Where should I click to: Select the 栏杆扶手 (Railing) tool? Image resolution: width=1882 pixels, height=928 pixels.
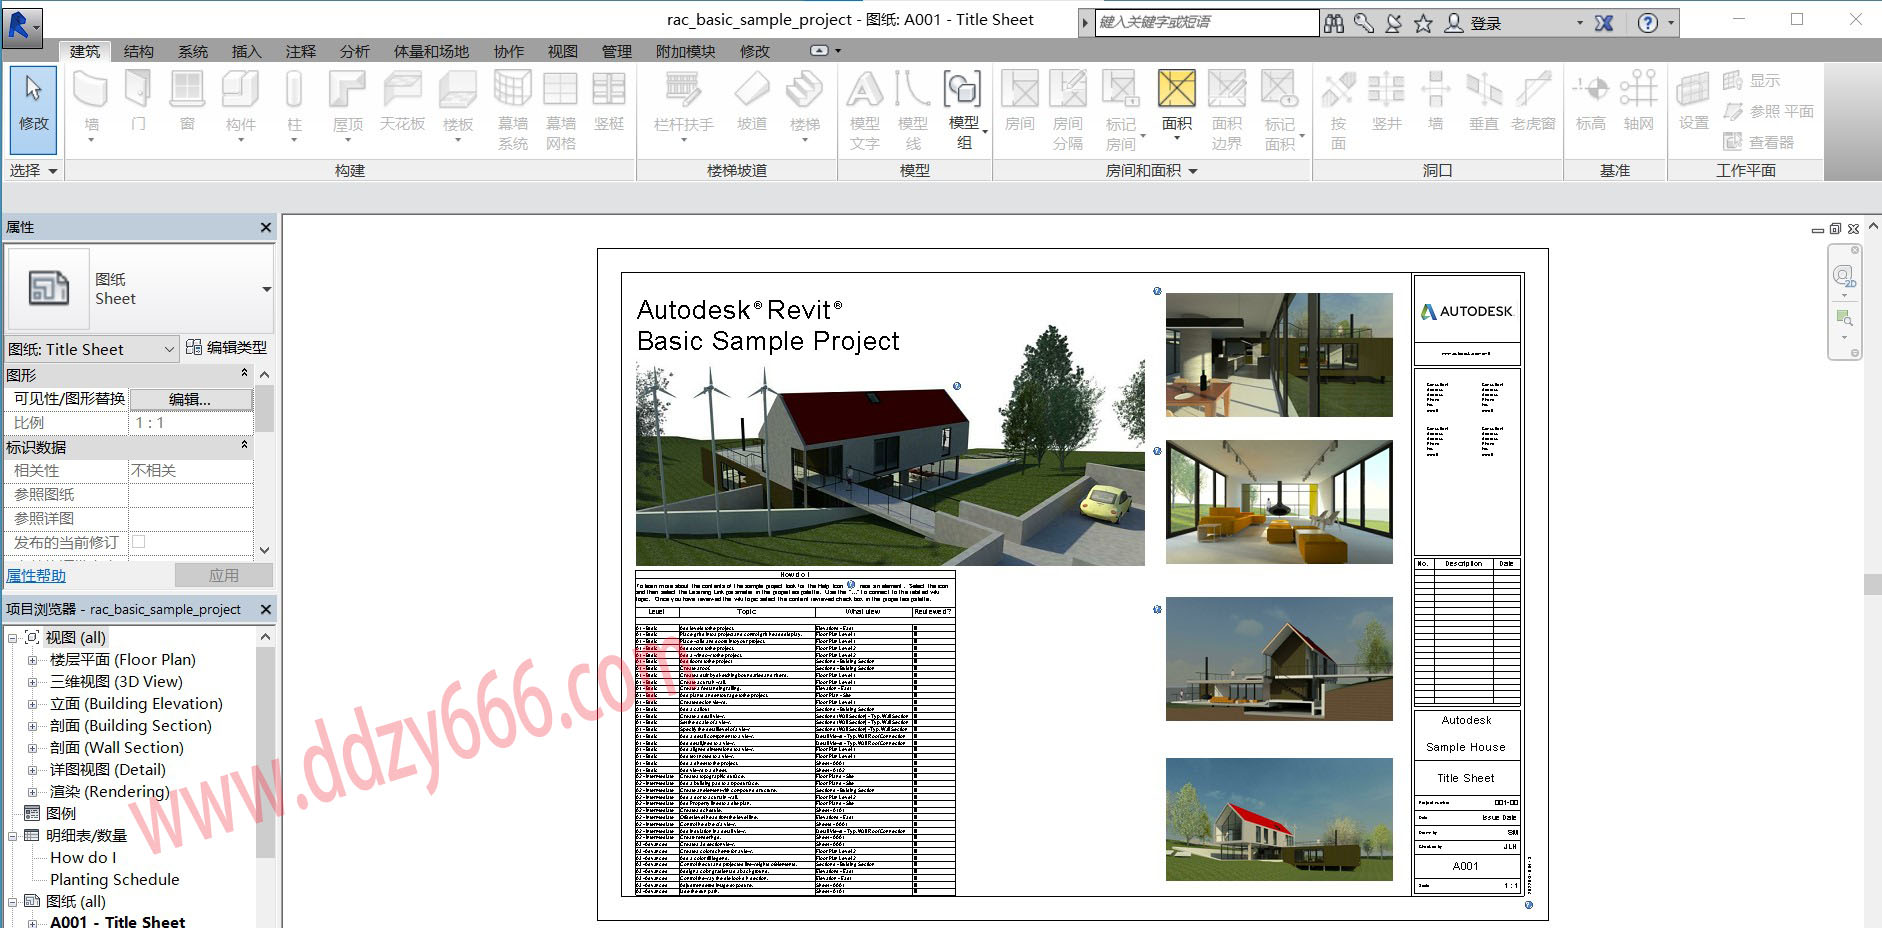pyautogui.click(x=683, y=104)
